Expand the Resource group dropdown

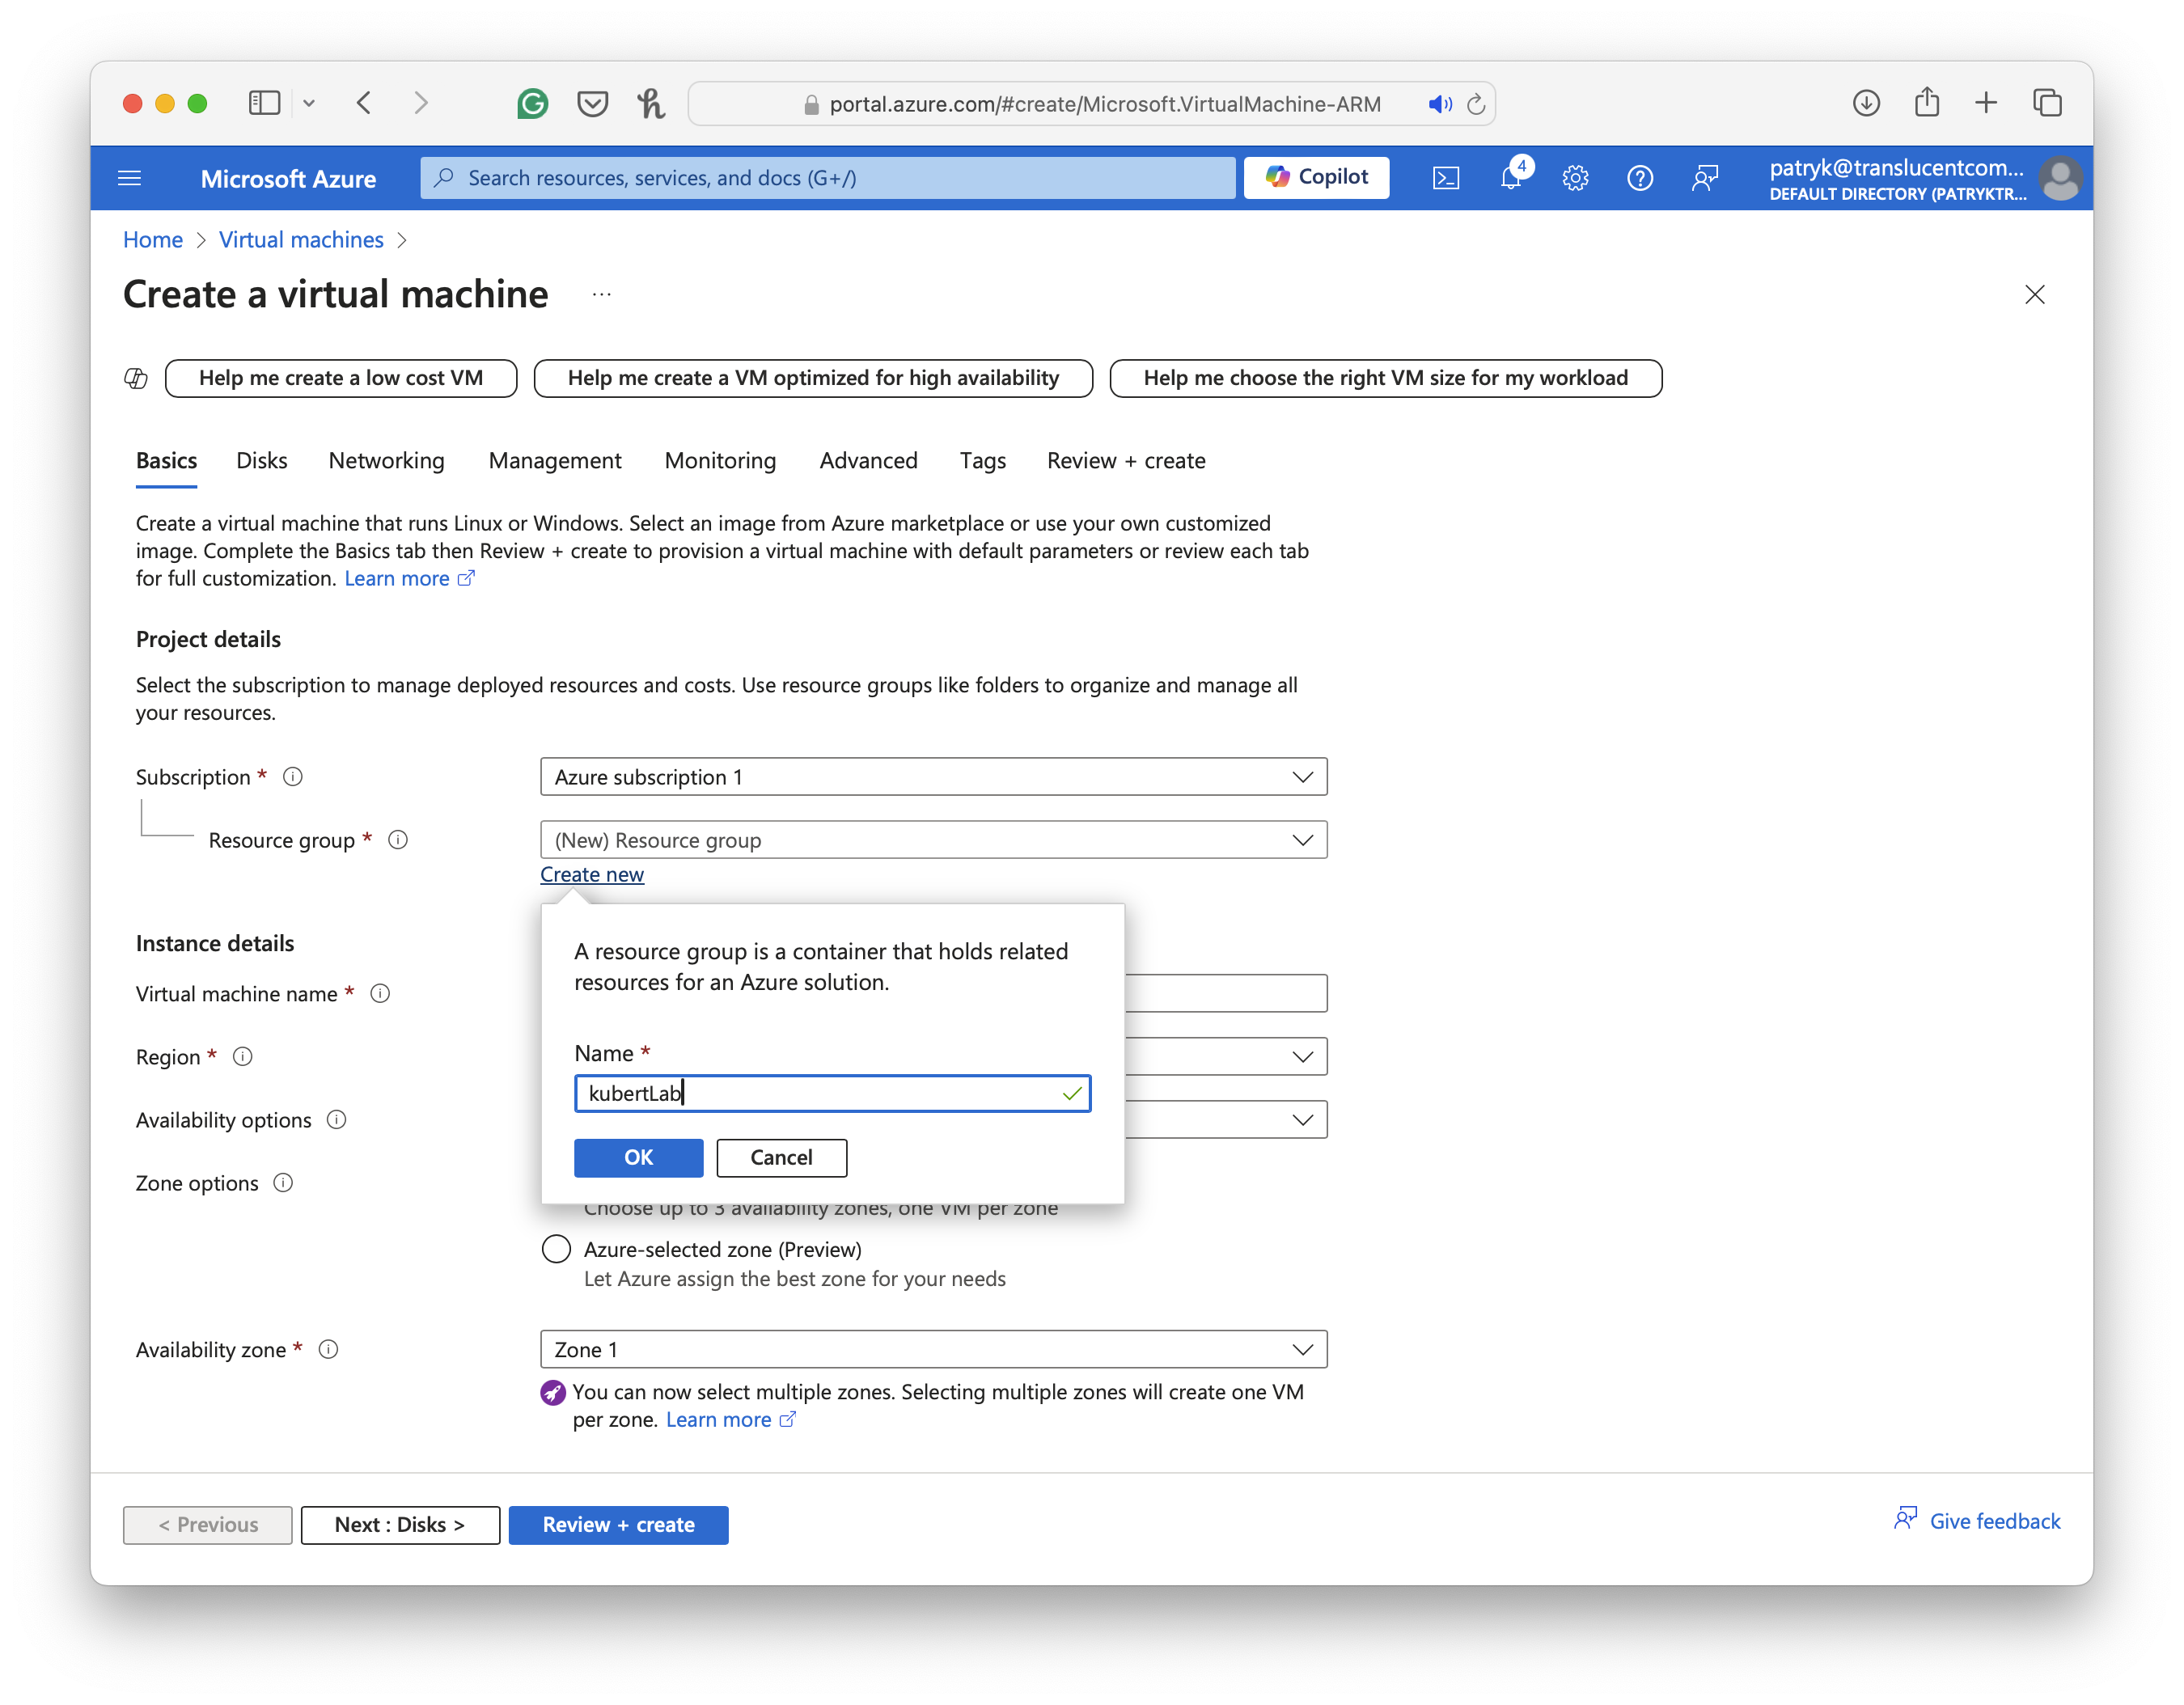coord(933,840)
